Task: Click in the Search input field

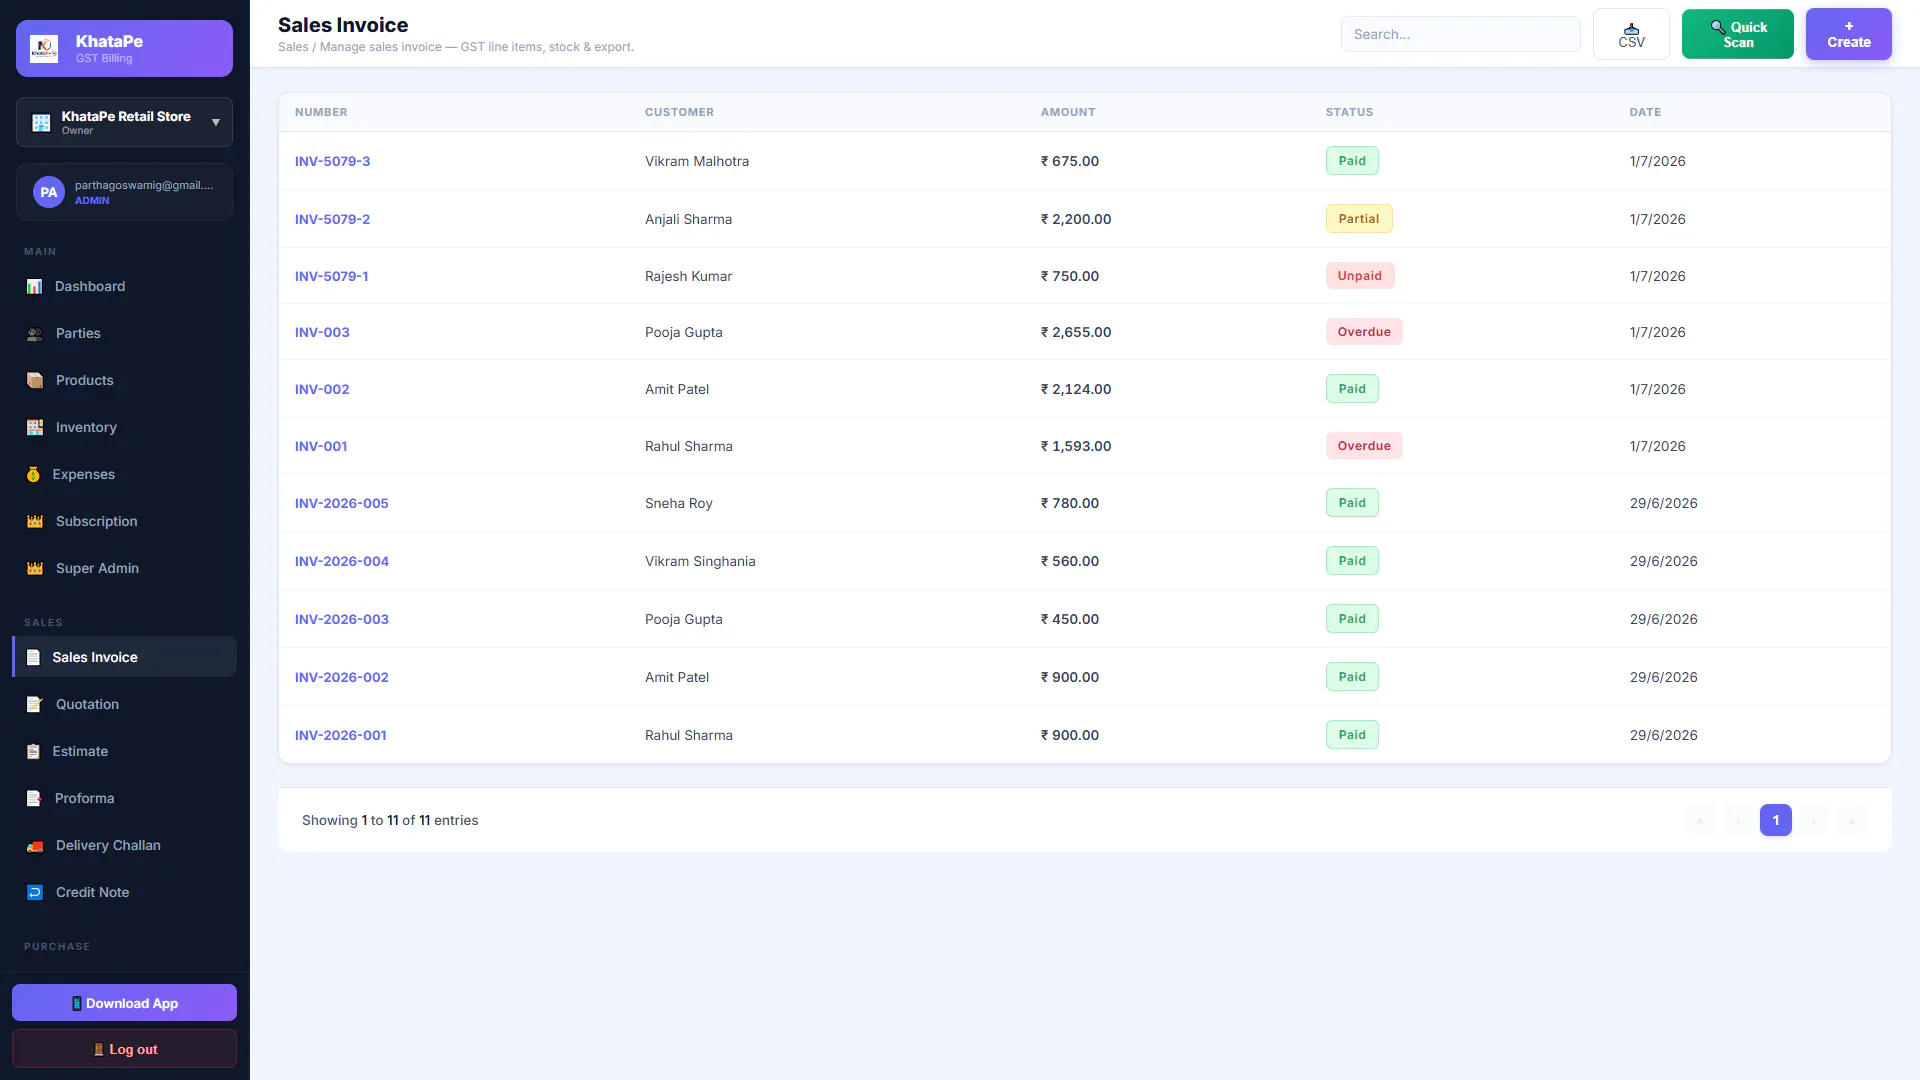Action: tap(1460, 34)
